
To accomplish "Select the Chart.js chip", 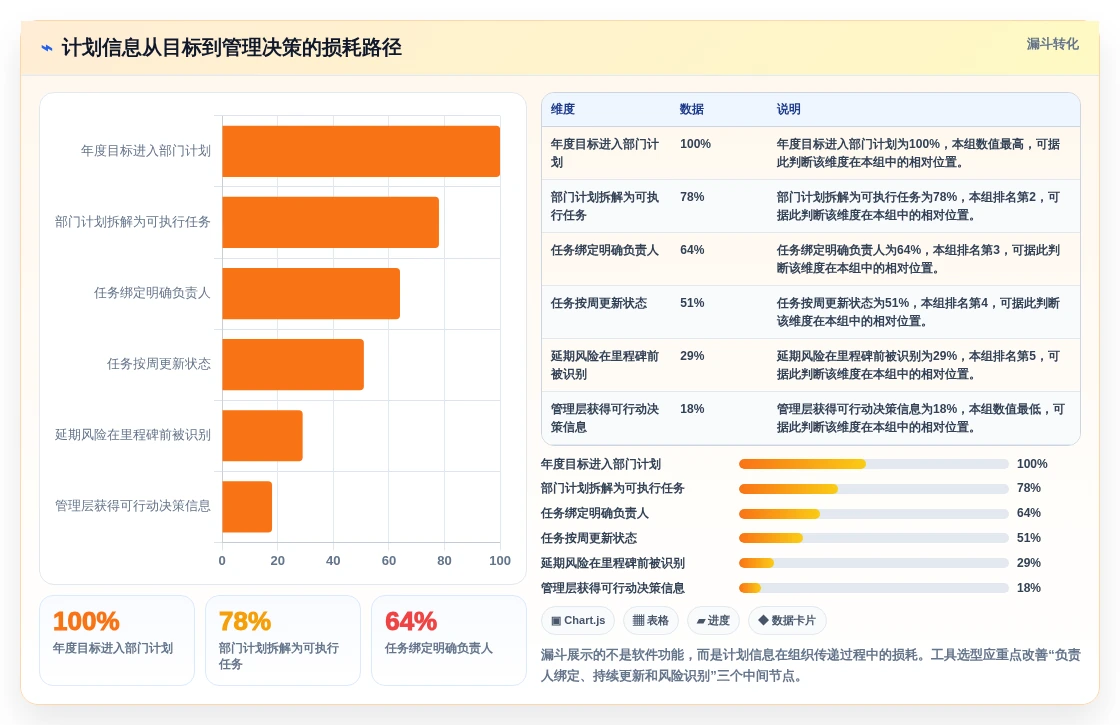I will [x=578, y=620].
